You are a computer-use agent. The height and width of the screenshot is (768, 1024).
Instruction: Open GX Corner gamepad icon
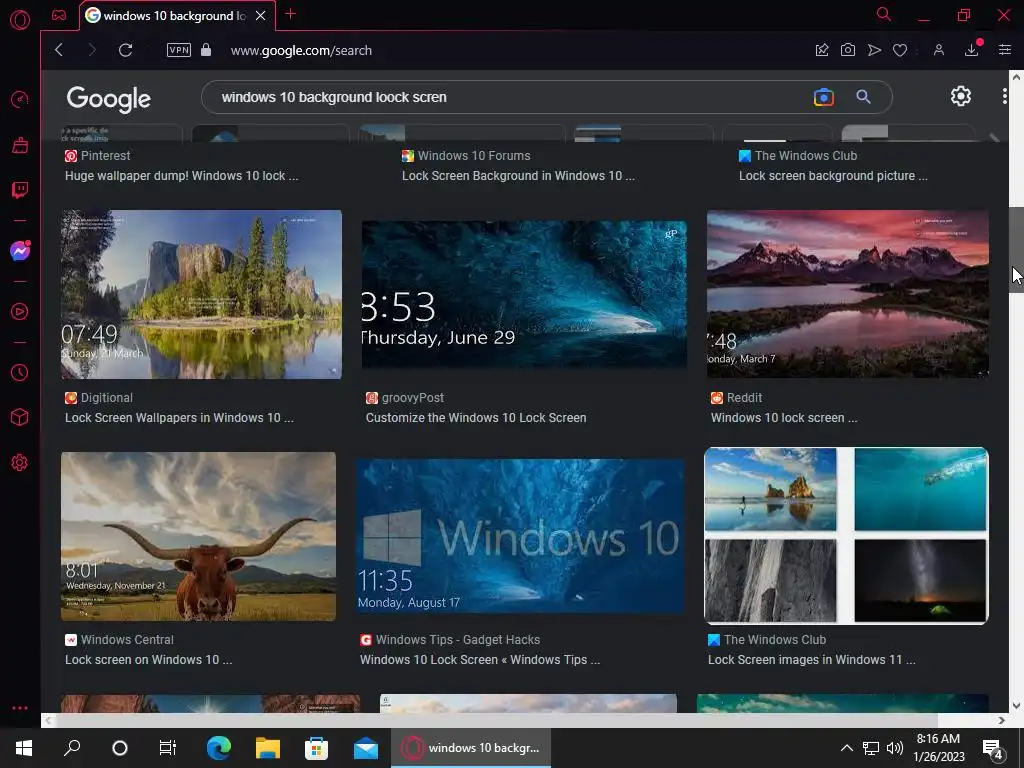59,15
